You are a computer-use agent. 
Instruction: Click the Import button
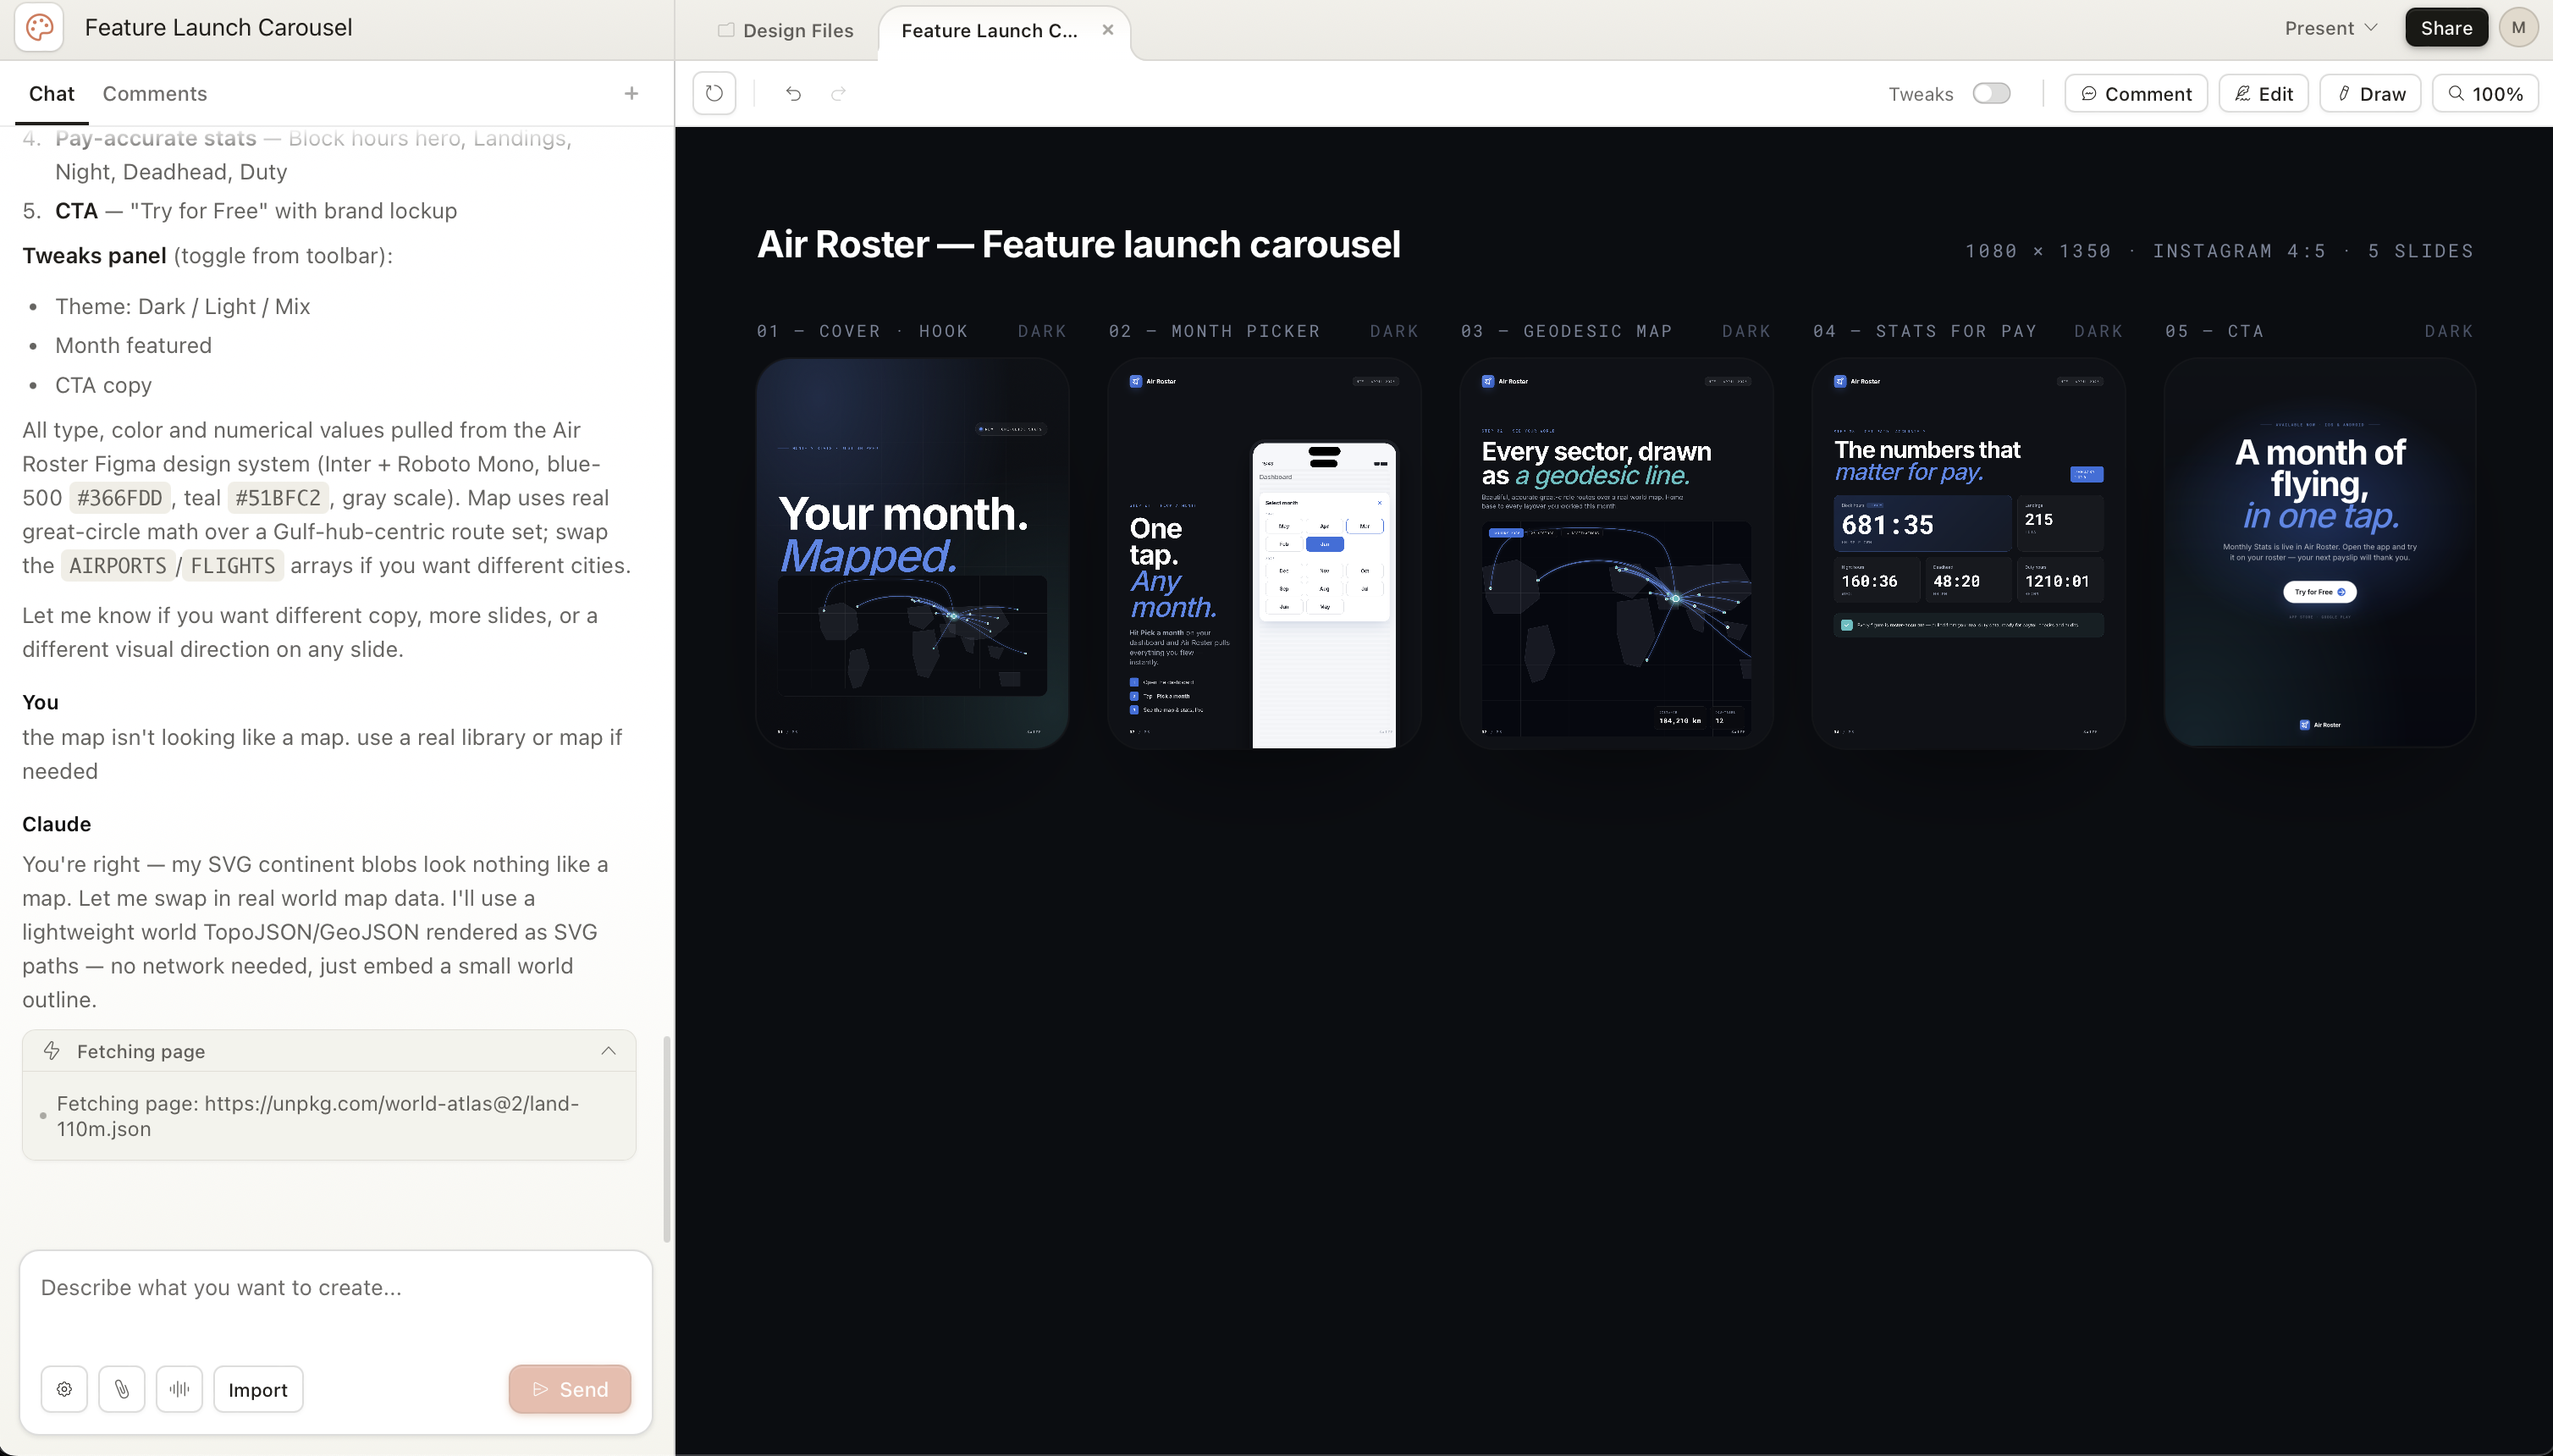258,1389
